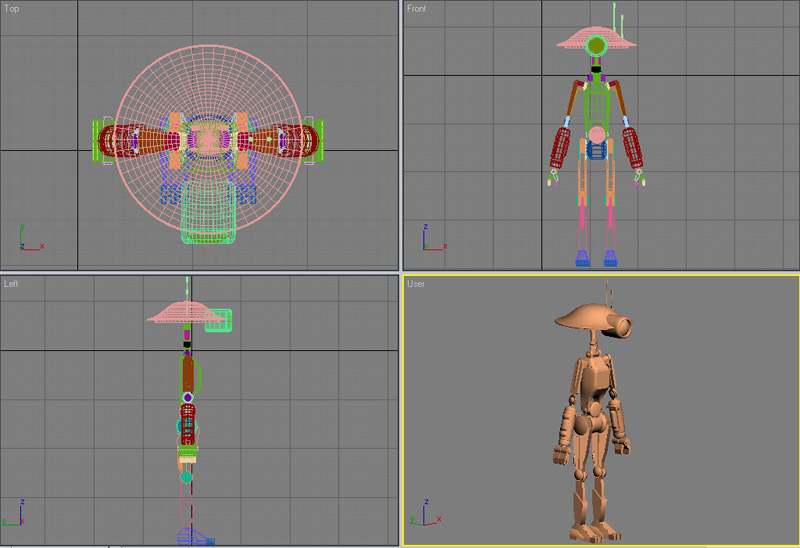Select green torso wireframe in Front viewport

pos(596,105)
